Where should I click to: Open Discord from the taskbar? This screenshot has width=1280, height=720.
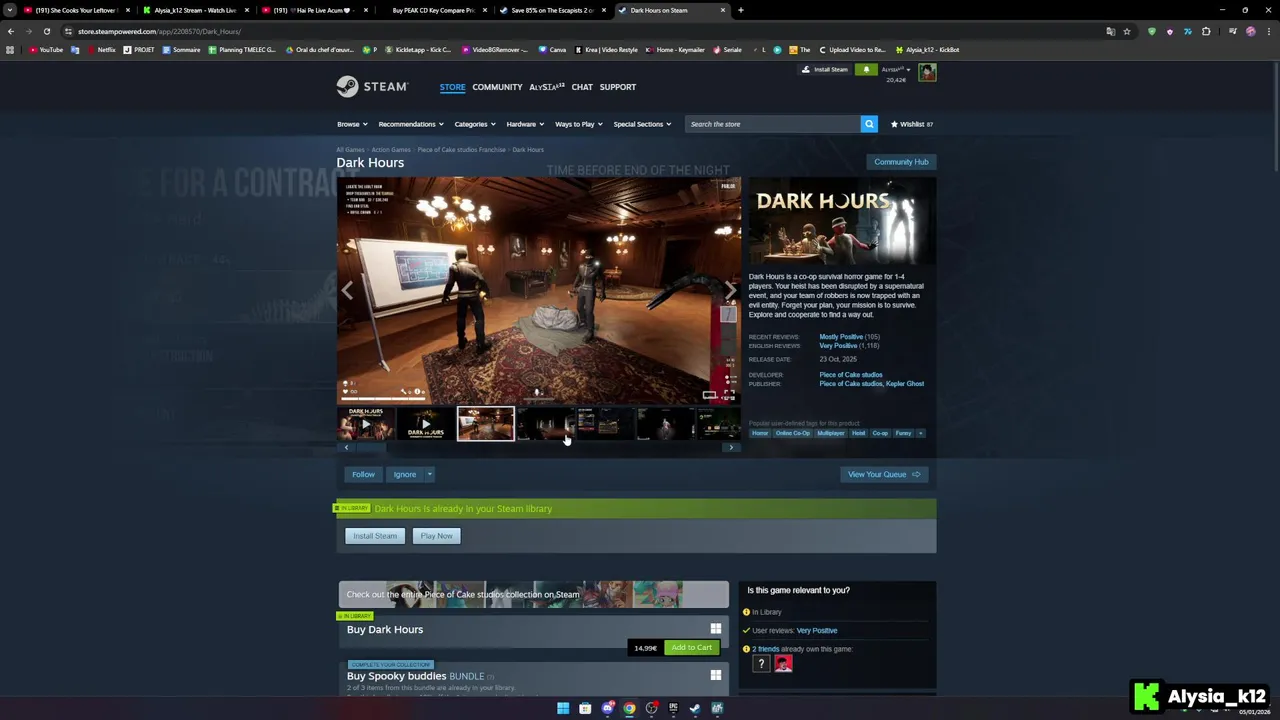coord(607,708)
